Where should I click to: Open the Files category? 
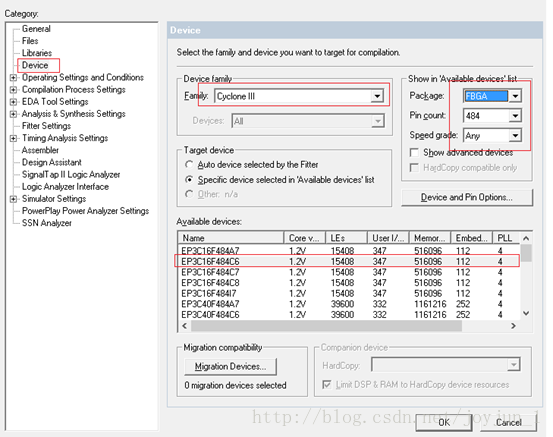pyautogui.click(x=30, y=41)
